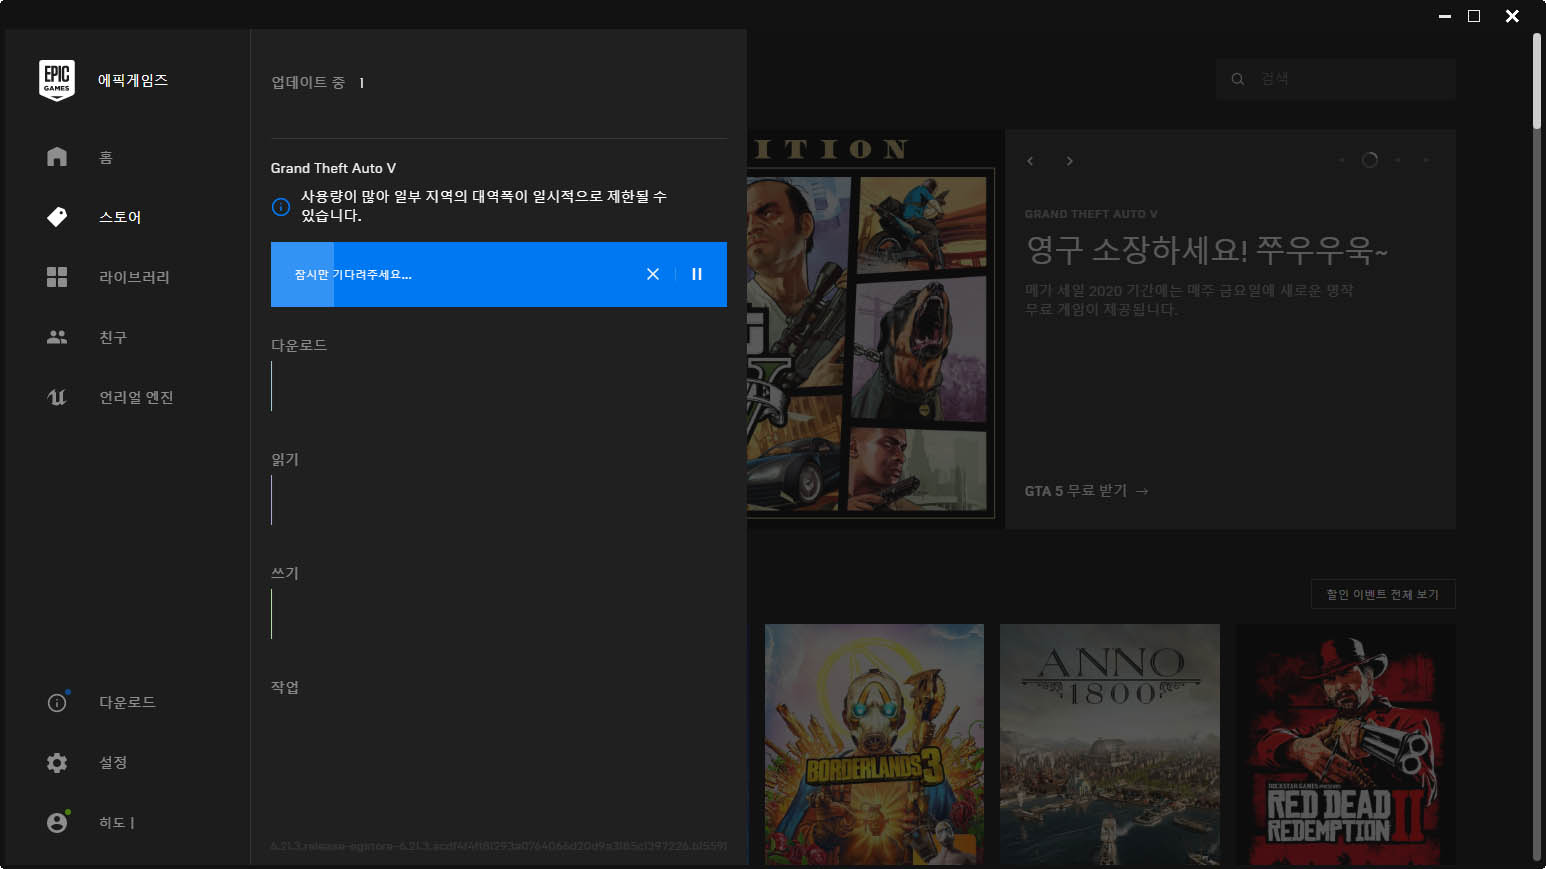This screenshot has height=869, width=1546.
Task: Click the 언리얼 엔진 Unreal logo icon
Action: [x=57, y=397]
